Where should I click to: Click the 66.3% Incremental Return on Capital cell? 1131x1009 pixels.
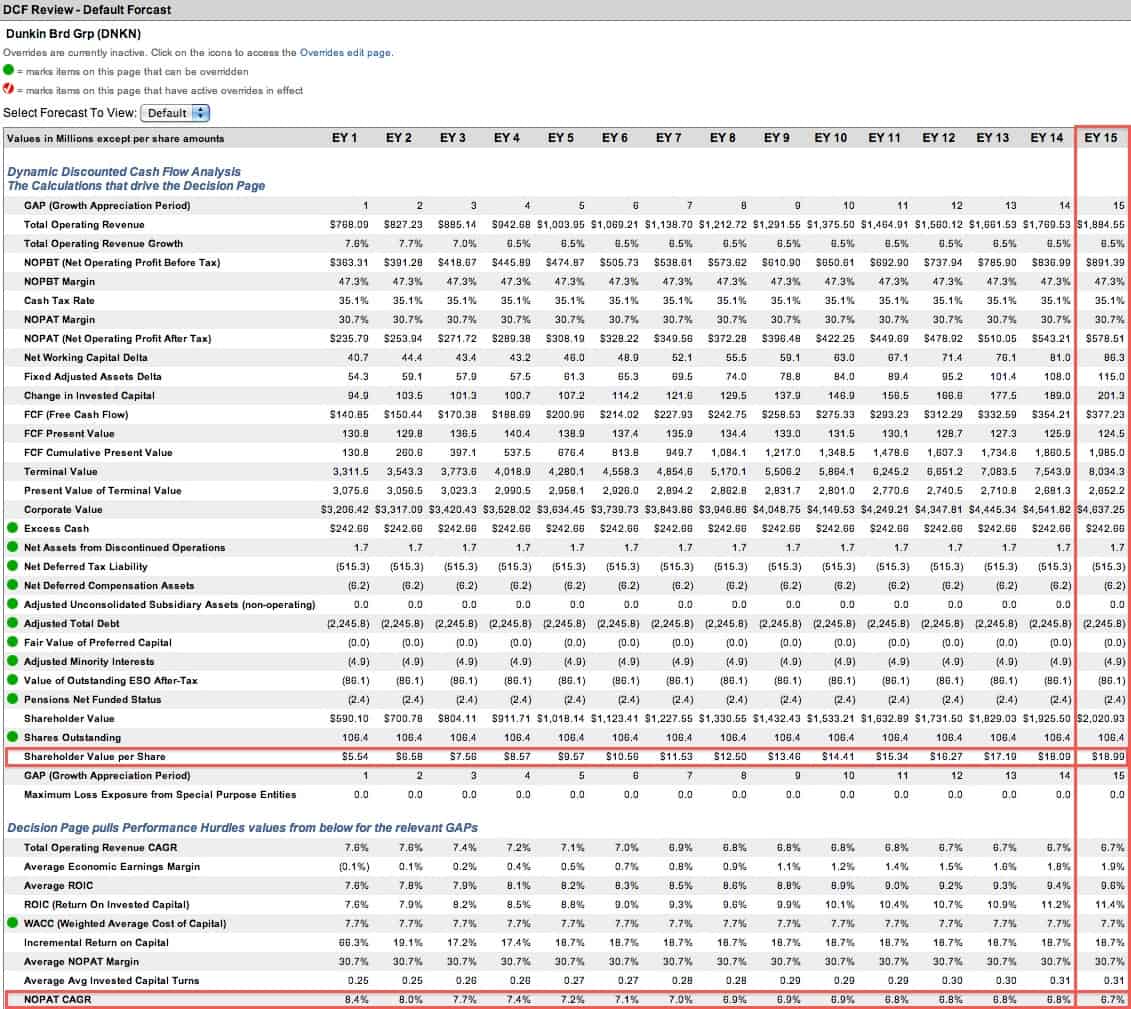coord(354,943)
